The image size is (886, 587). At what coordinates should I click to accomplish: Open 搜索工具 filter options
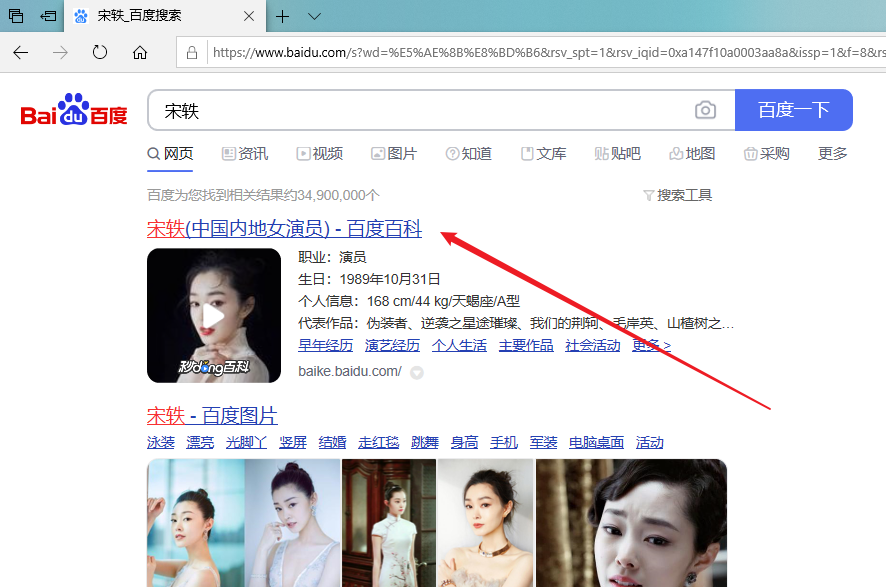tap(678, 195)
